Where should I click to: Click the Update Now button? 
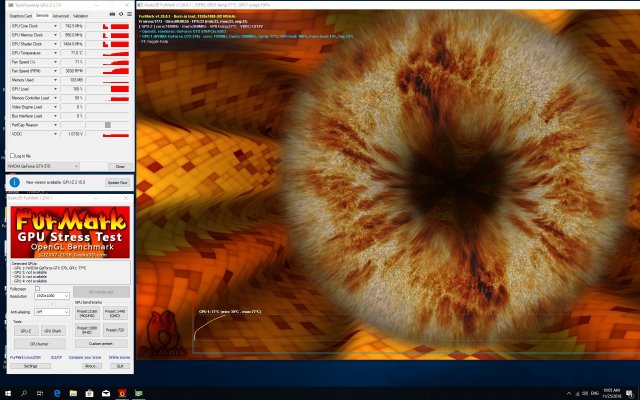click(x=116, y=183)
